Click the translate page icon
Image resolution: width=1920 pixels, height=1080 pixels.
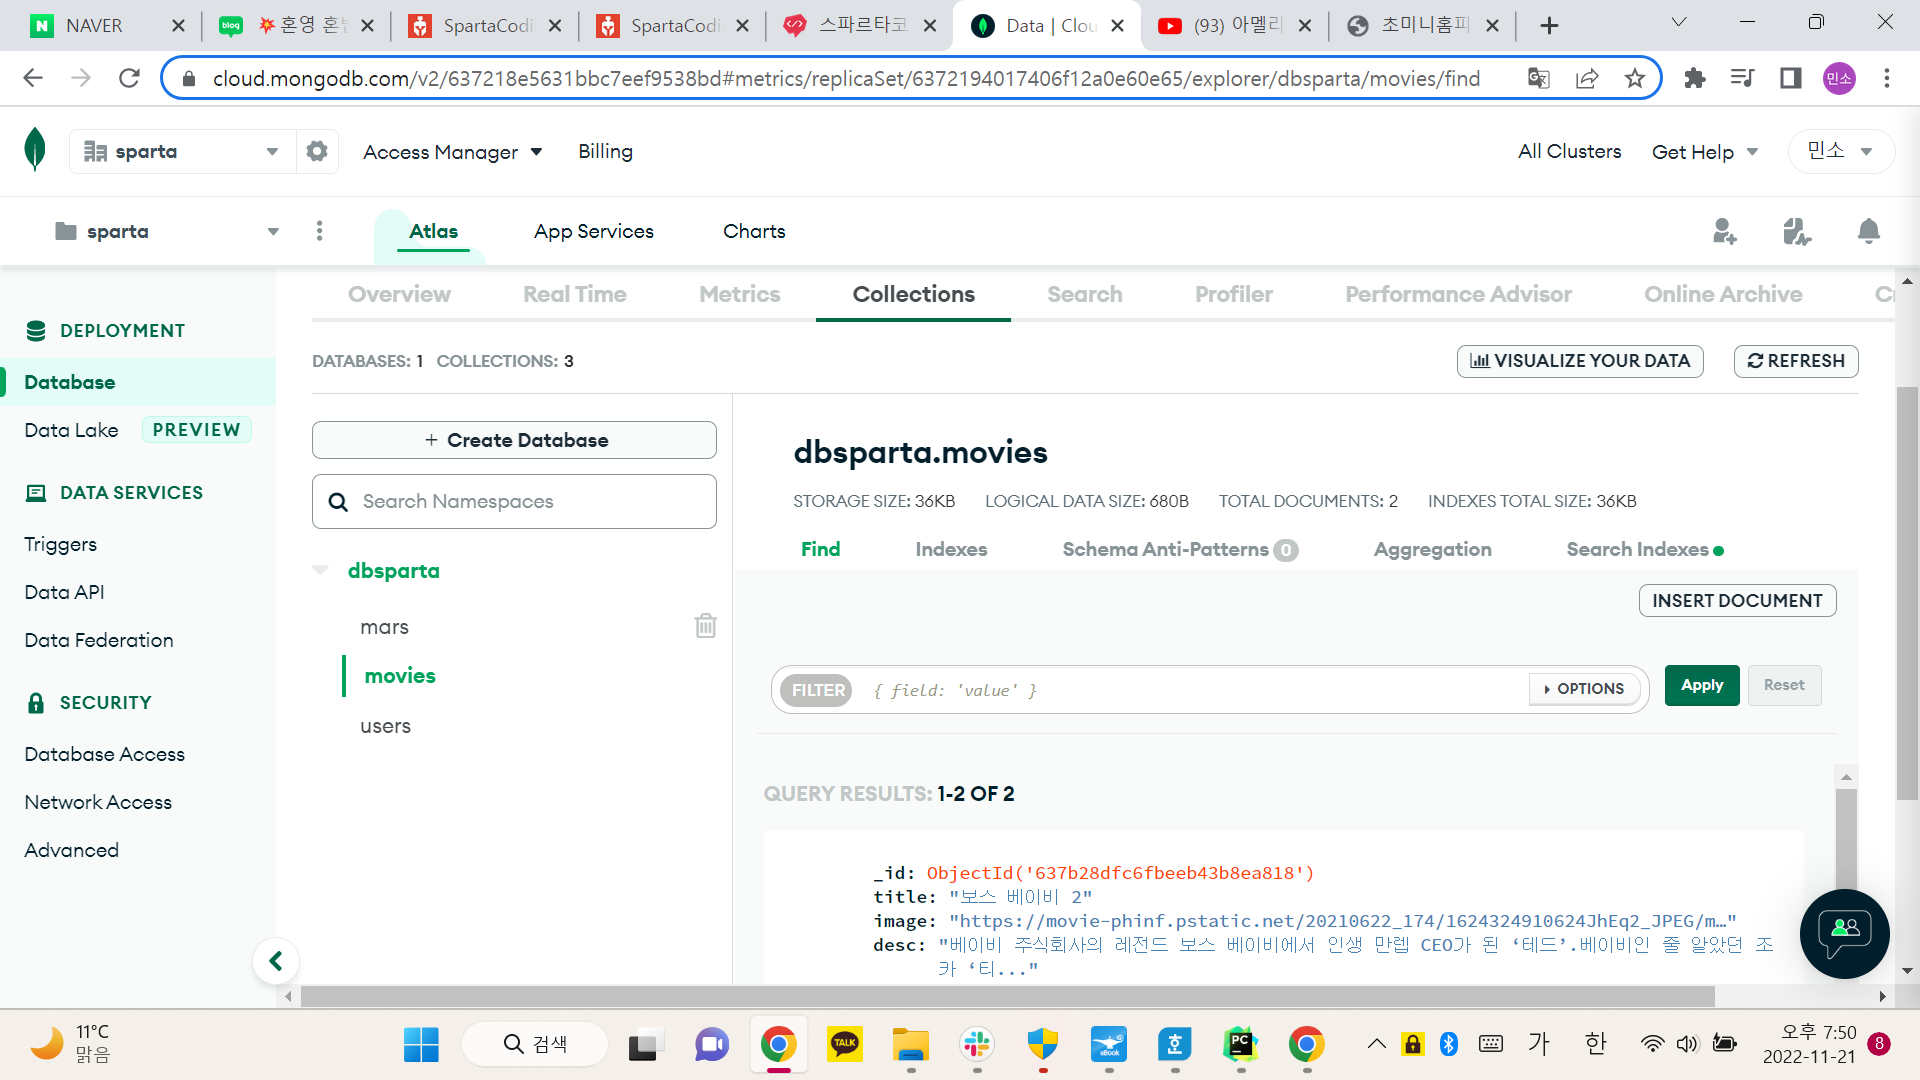pos(1539,78)
